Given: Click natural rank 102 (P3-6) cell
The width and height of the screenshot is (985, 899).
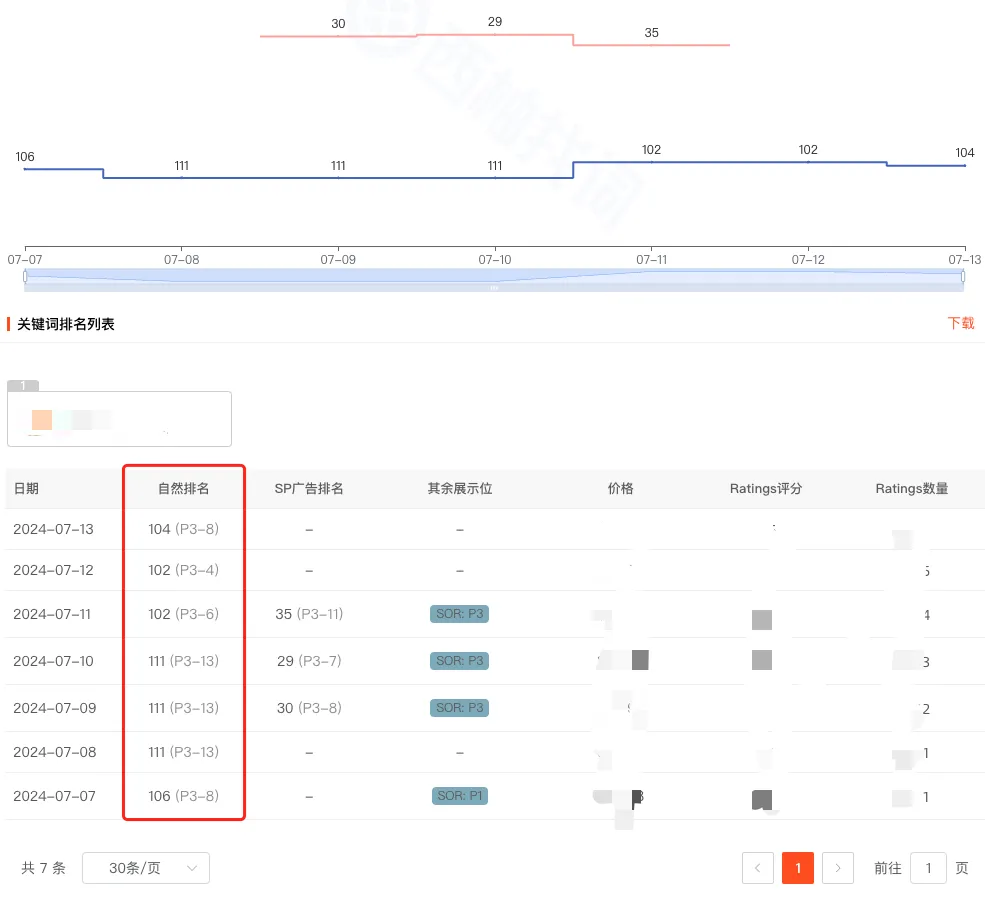Looking at the screenshot, I should (183, 614).
